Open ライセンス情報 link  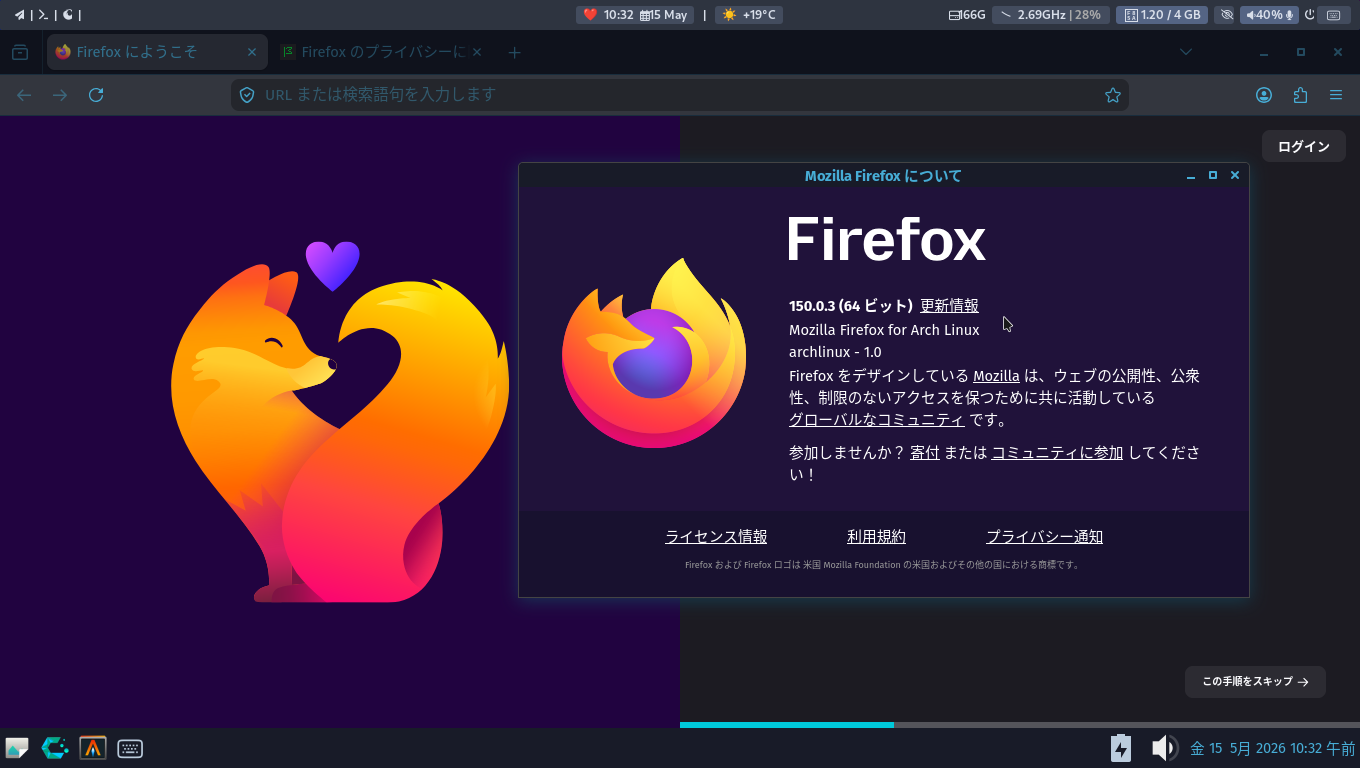tap(716, 537)
